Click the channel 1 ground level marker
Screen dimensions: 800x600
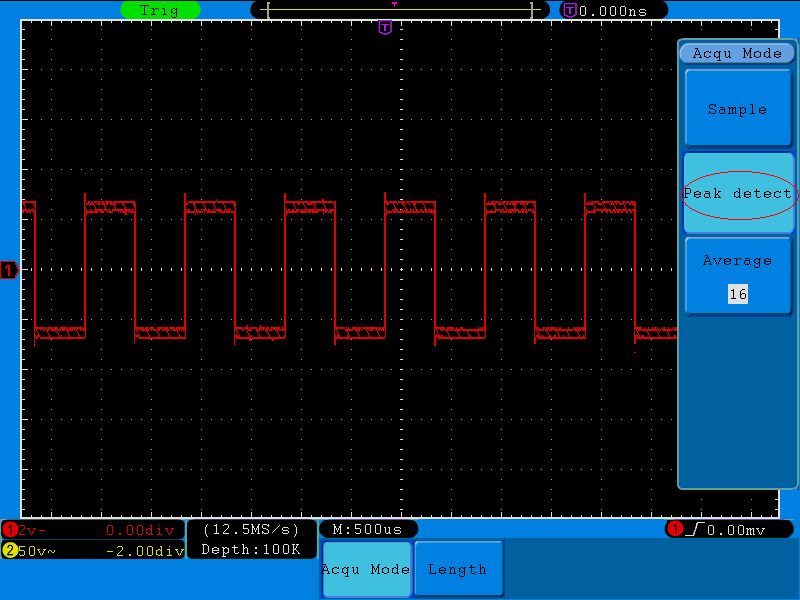[9, 270]
